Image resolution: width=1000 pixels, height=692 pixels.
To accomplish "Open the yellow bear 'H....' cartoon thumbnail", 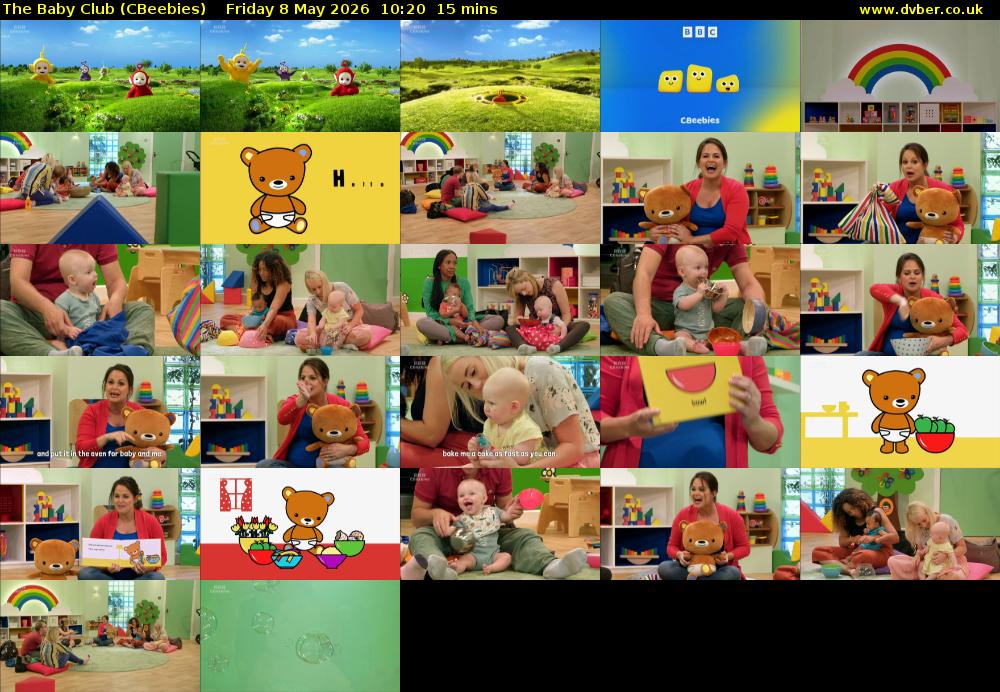I will tap(300, 188).
